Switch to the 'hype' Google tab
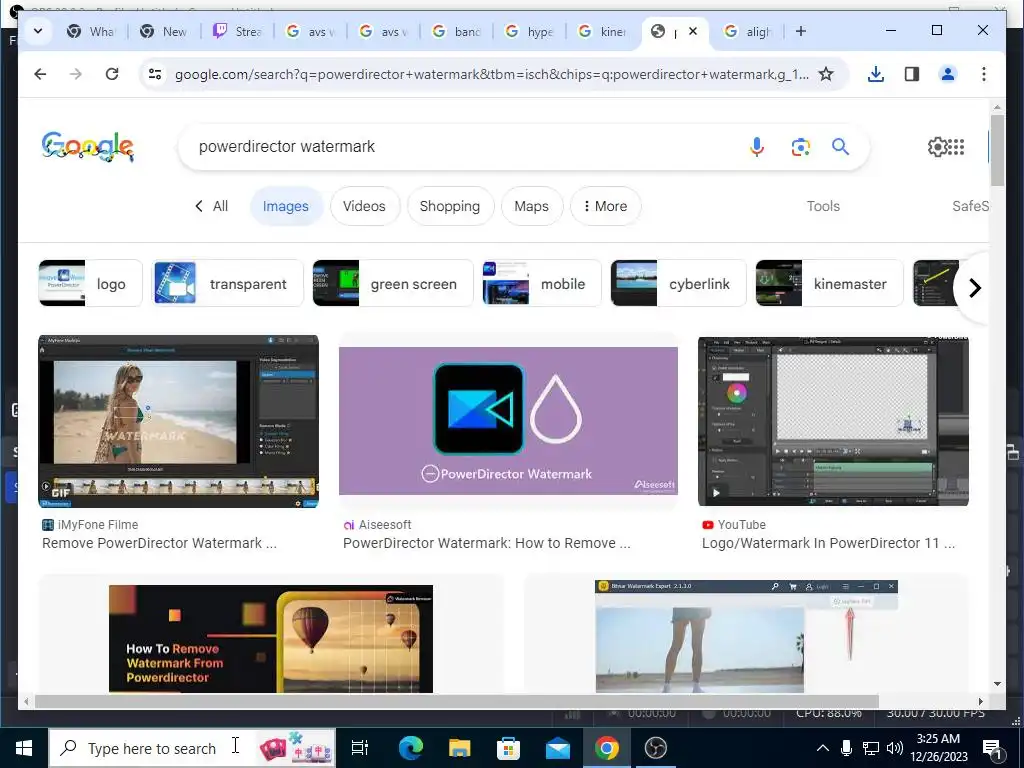Screen dimensions: 1024x768 (530, 31)
